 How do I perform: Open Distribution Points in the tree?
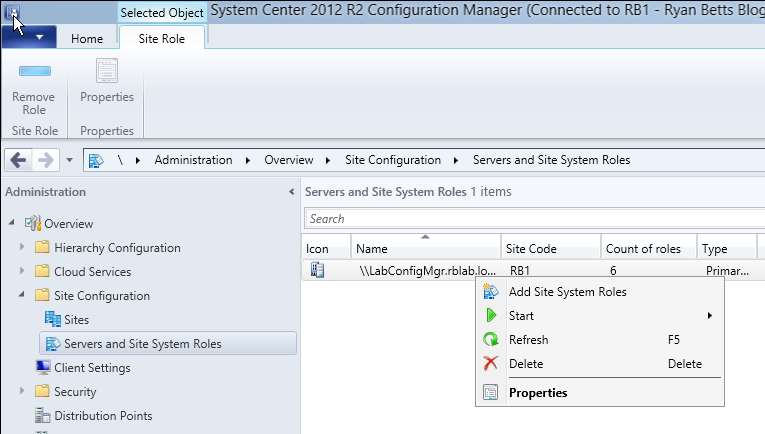tap(103, 415)
